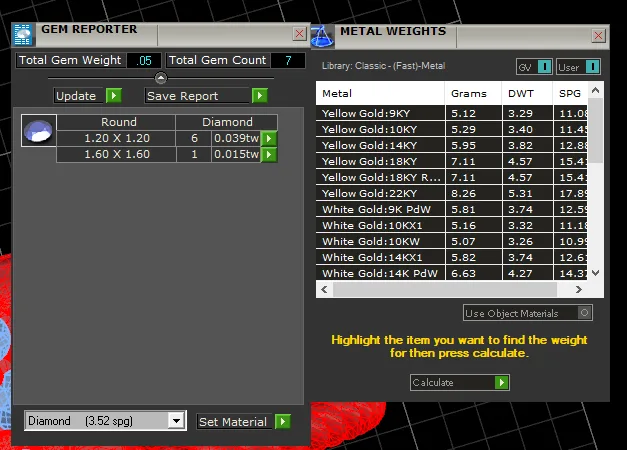Image resolution: width=627 pixels, height=450 pixels.
Task: Enable Use Object Materials option
Action: [x=584, y=313]
